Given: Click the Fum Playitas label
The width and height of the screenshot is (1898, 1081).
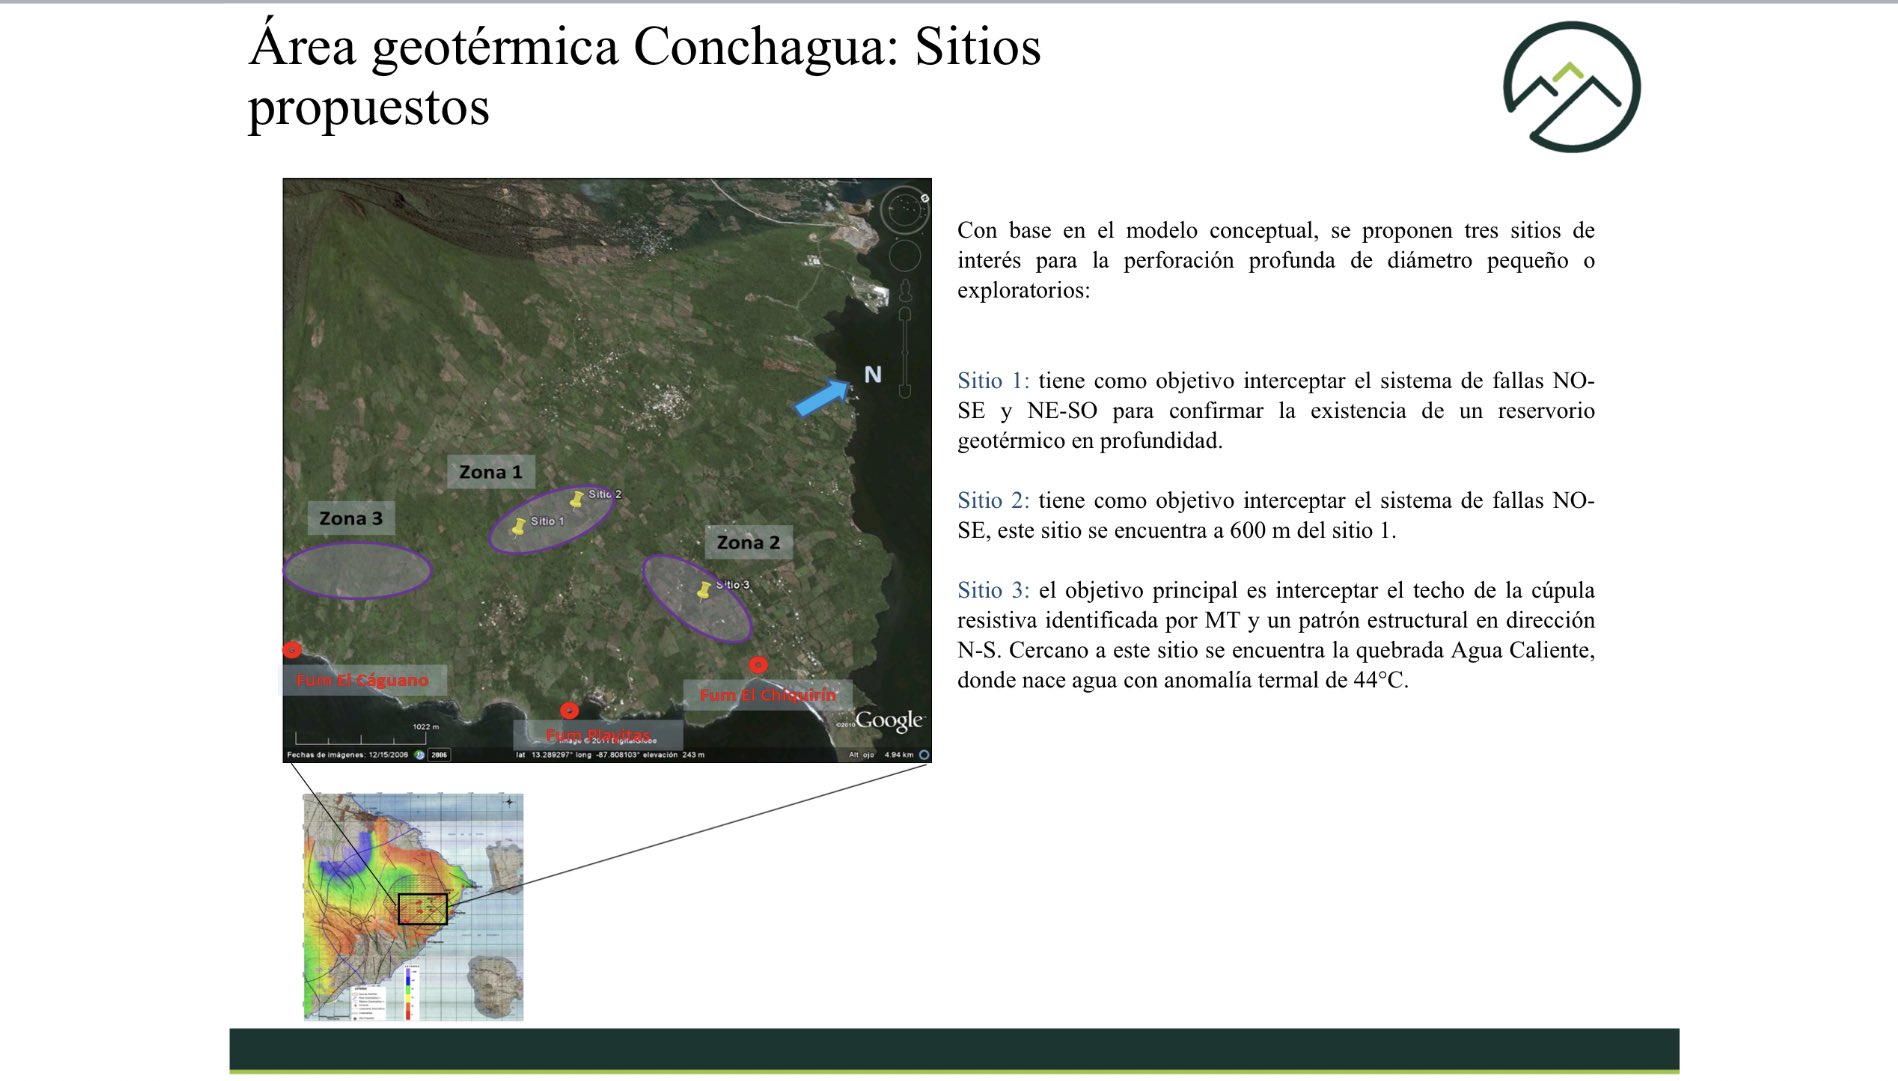Looking at the screenshot, I should coord(598,735).
